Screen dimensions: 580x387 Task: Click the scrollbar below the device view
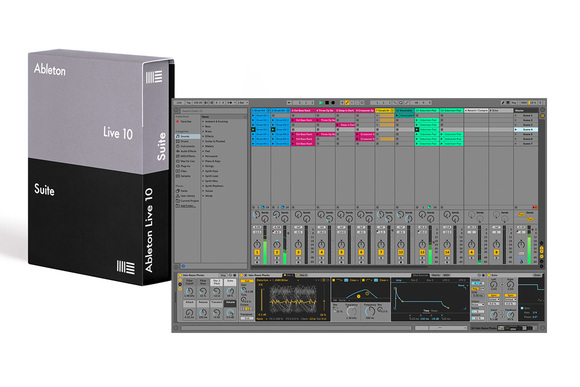(296, 328)
